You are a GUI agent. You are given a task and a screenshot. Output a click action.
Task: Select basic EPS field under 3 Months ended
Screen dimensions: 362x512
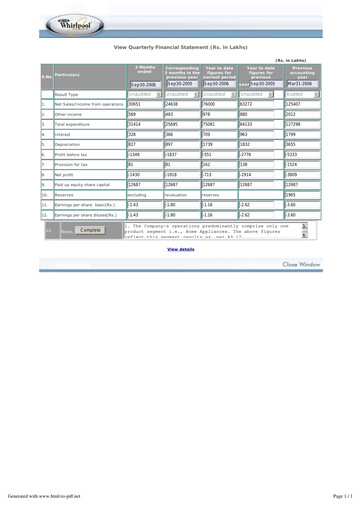(x=145, y=205)
